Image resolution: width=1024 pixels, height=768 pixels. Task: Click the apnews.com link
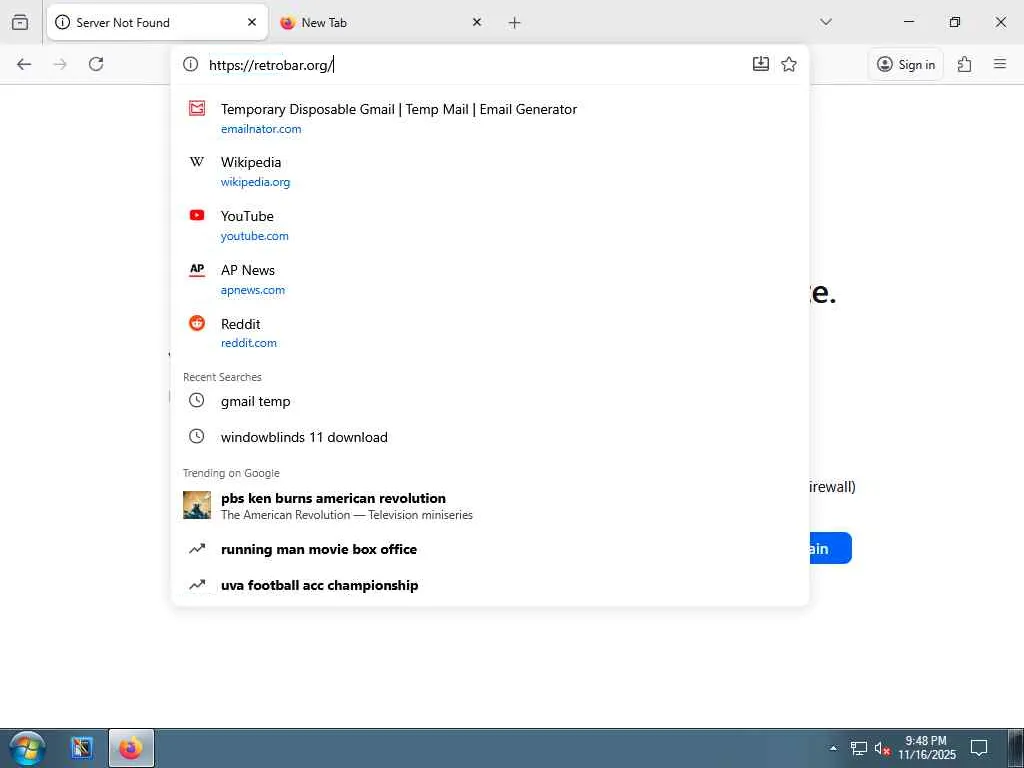[x=253, y=290]
